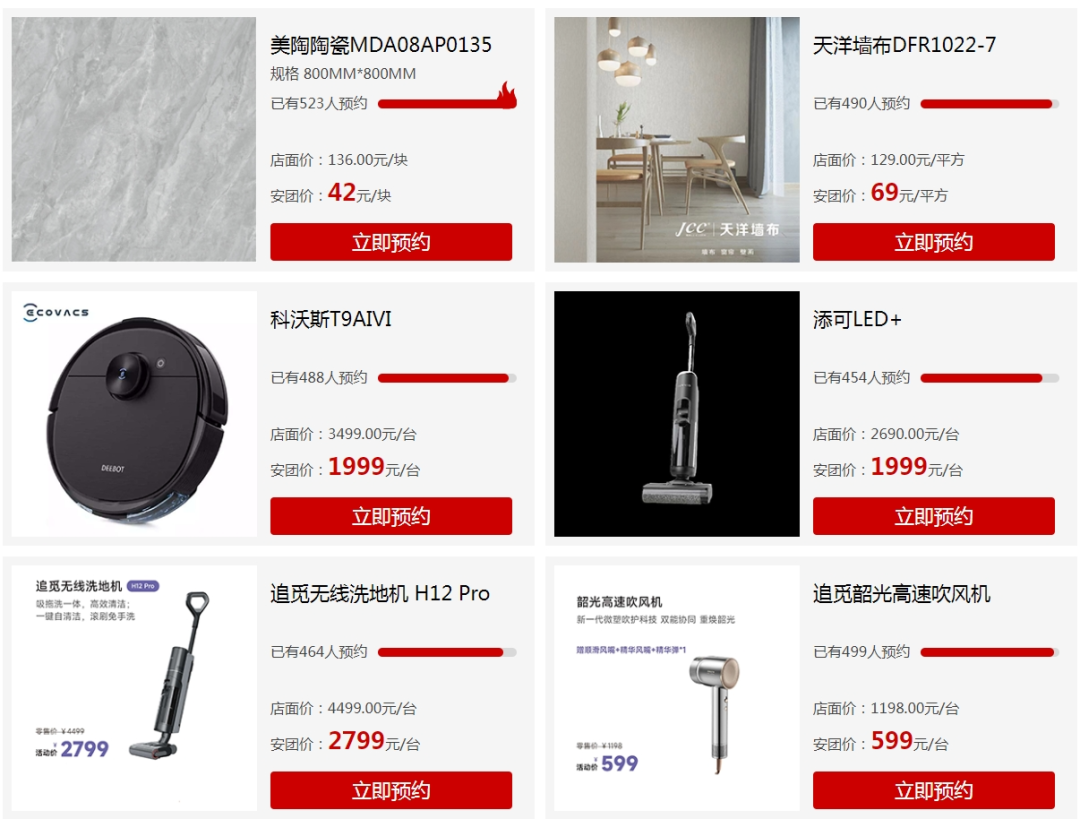Reserve the 添可LED+ floor washer
This screenshot has height=819, width=1080.
point(933,516)
